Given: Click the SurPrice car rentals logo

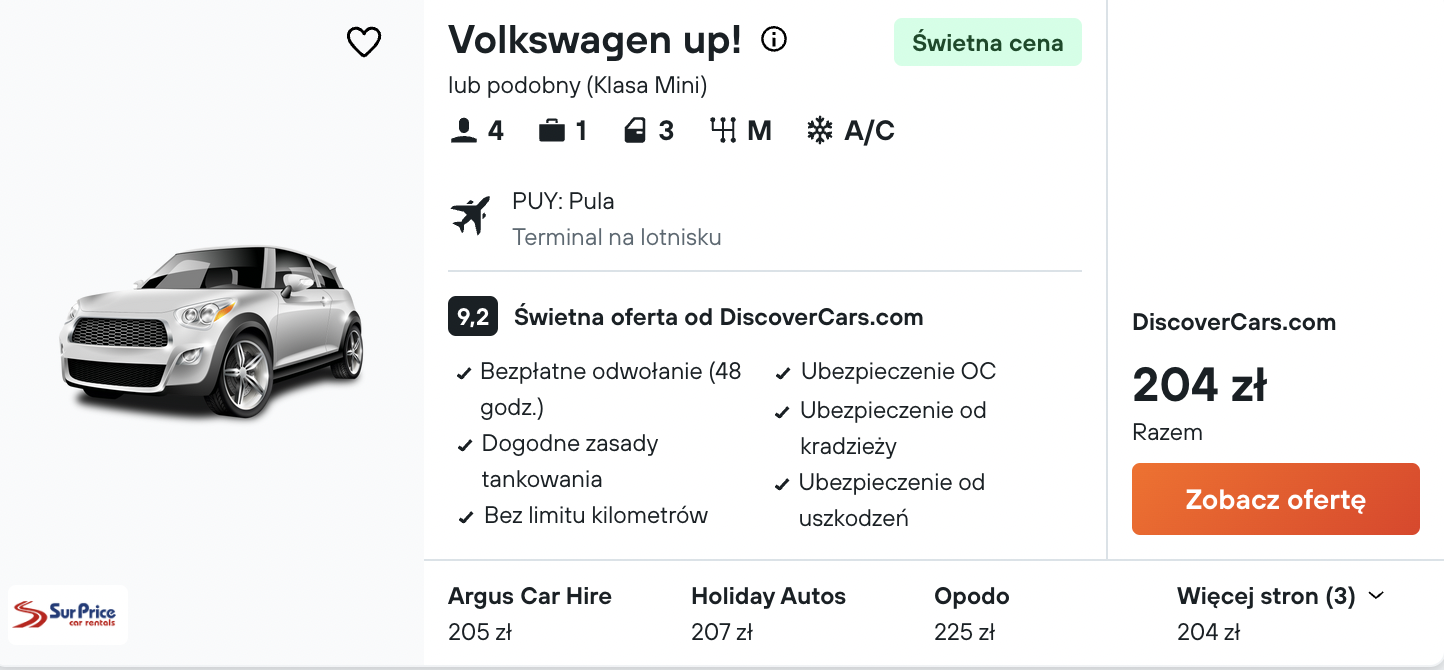Looking at the screenshot, I should [x=68, y=615].
